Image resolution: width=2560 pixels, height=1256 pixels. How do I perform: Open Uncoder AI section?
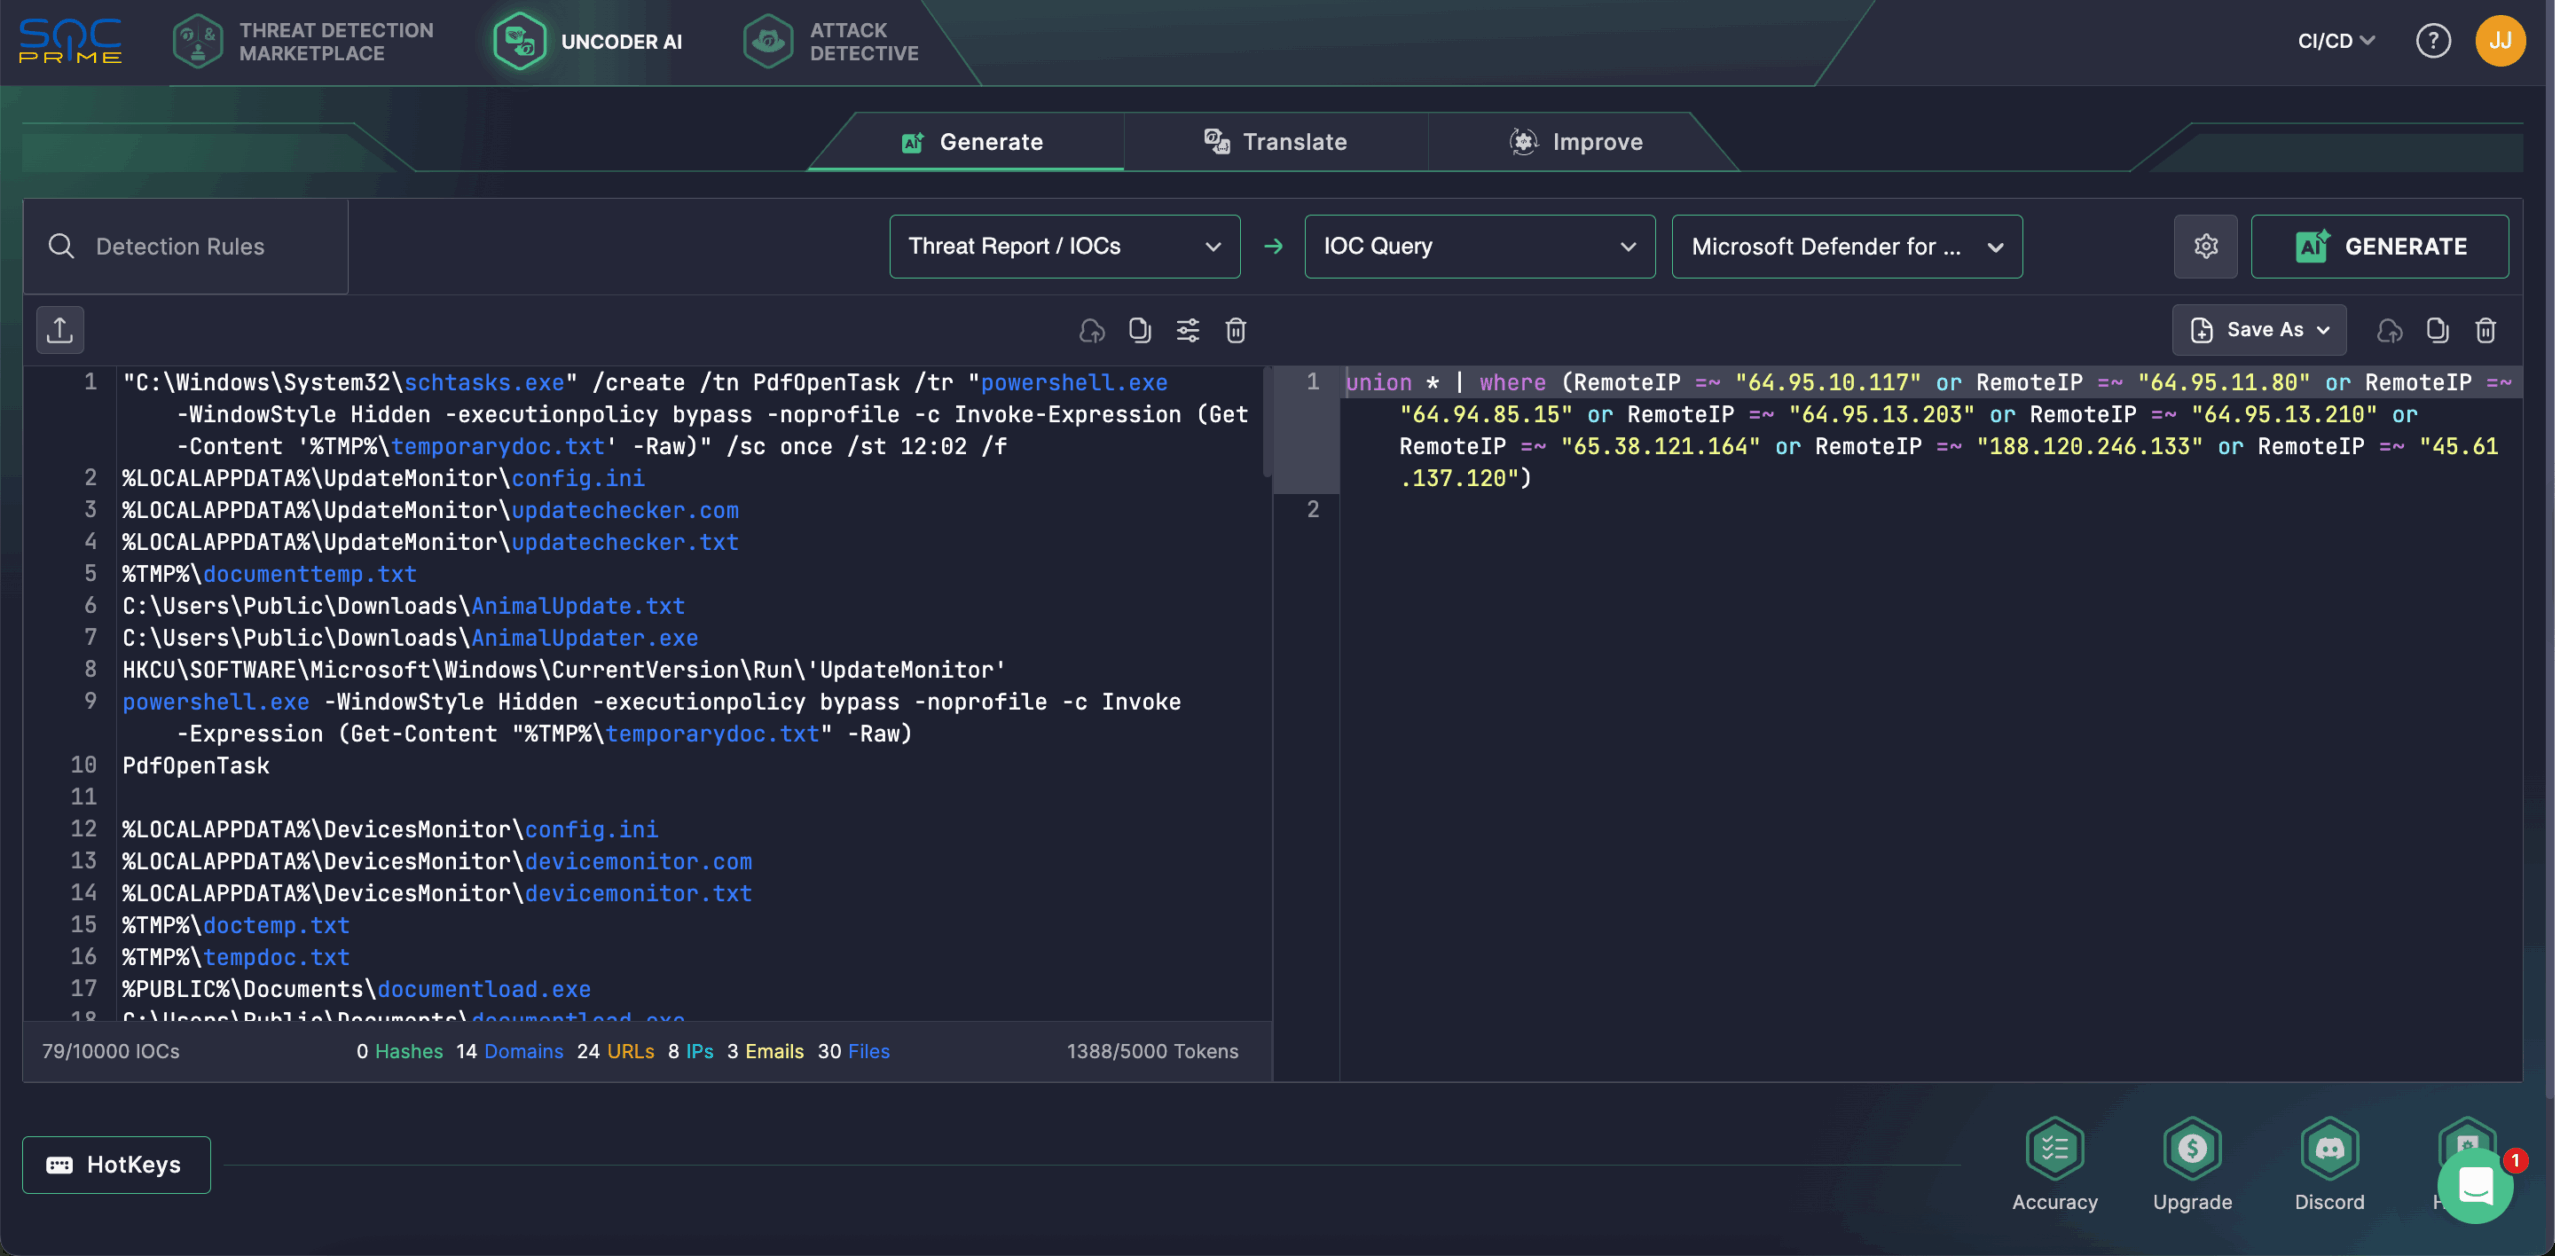[588, 42]
